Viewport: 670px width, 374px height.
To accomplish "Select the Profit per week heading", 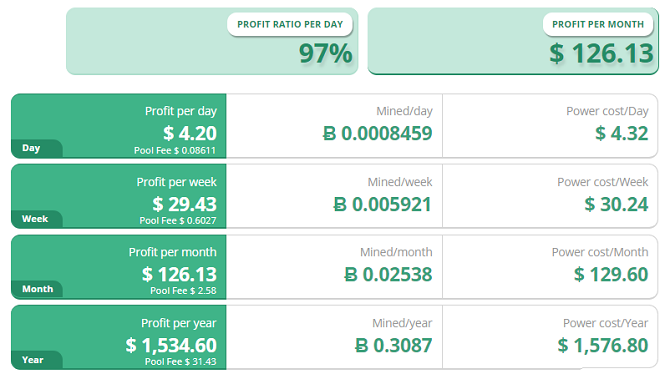I will click(x=176, y=182).
